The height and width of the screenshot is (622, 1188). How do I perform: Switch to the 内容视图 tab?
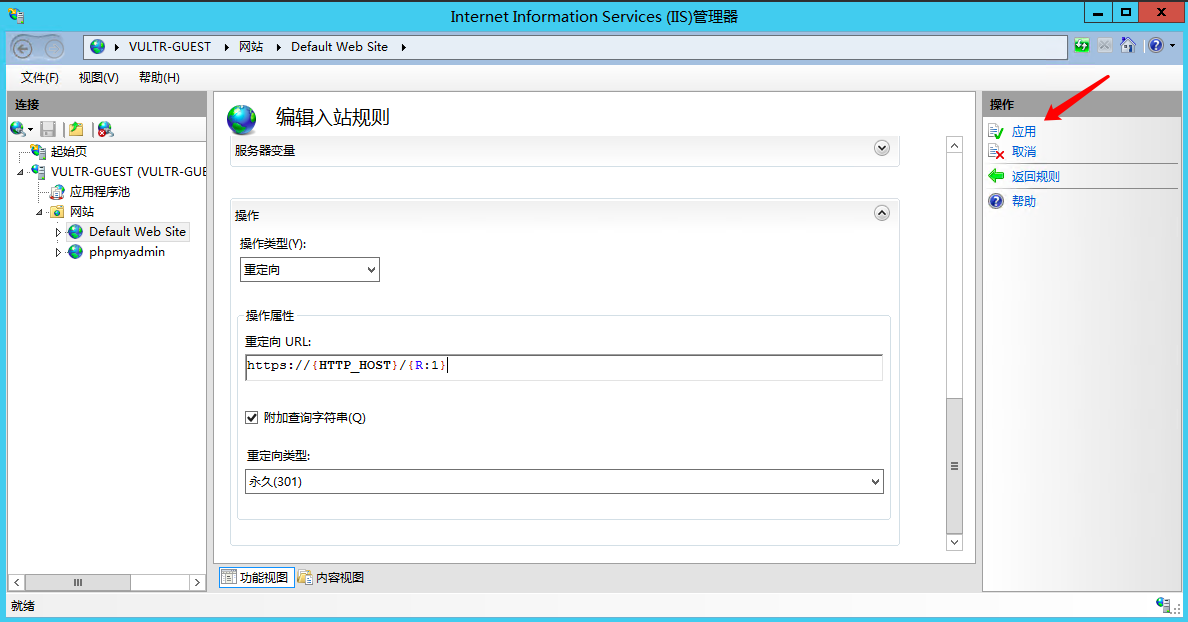pos(331,577)
